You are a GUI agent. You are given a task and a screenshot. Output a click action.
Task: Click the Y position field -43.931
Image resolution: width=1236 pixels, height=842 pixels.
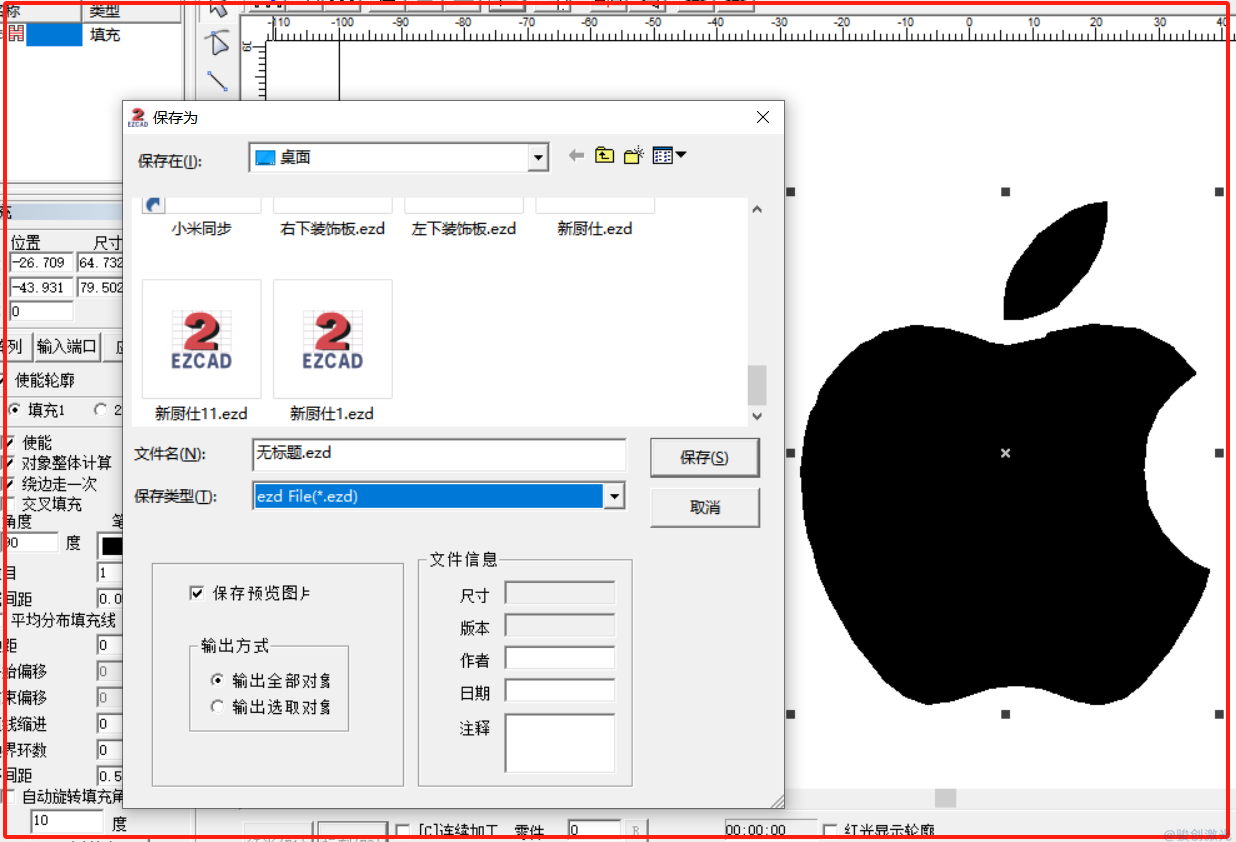point(40,288)
